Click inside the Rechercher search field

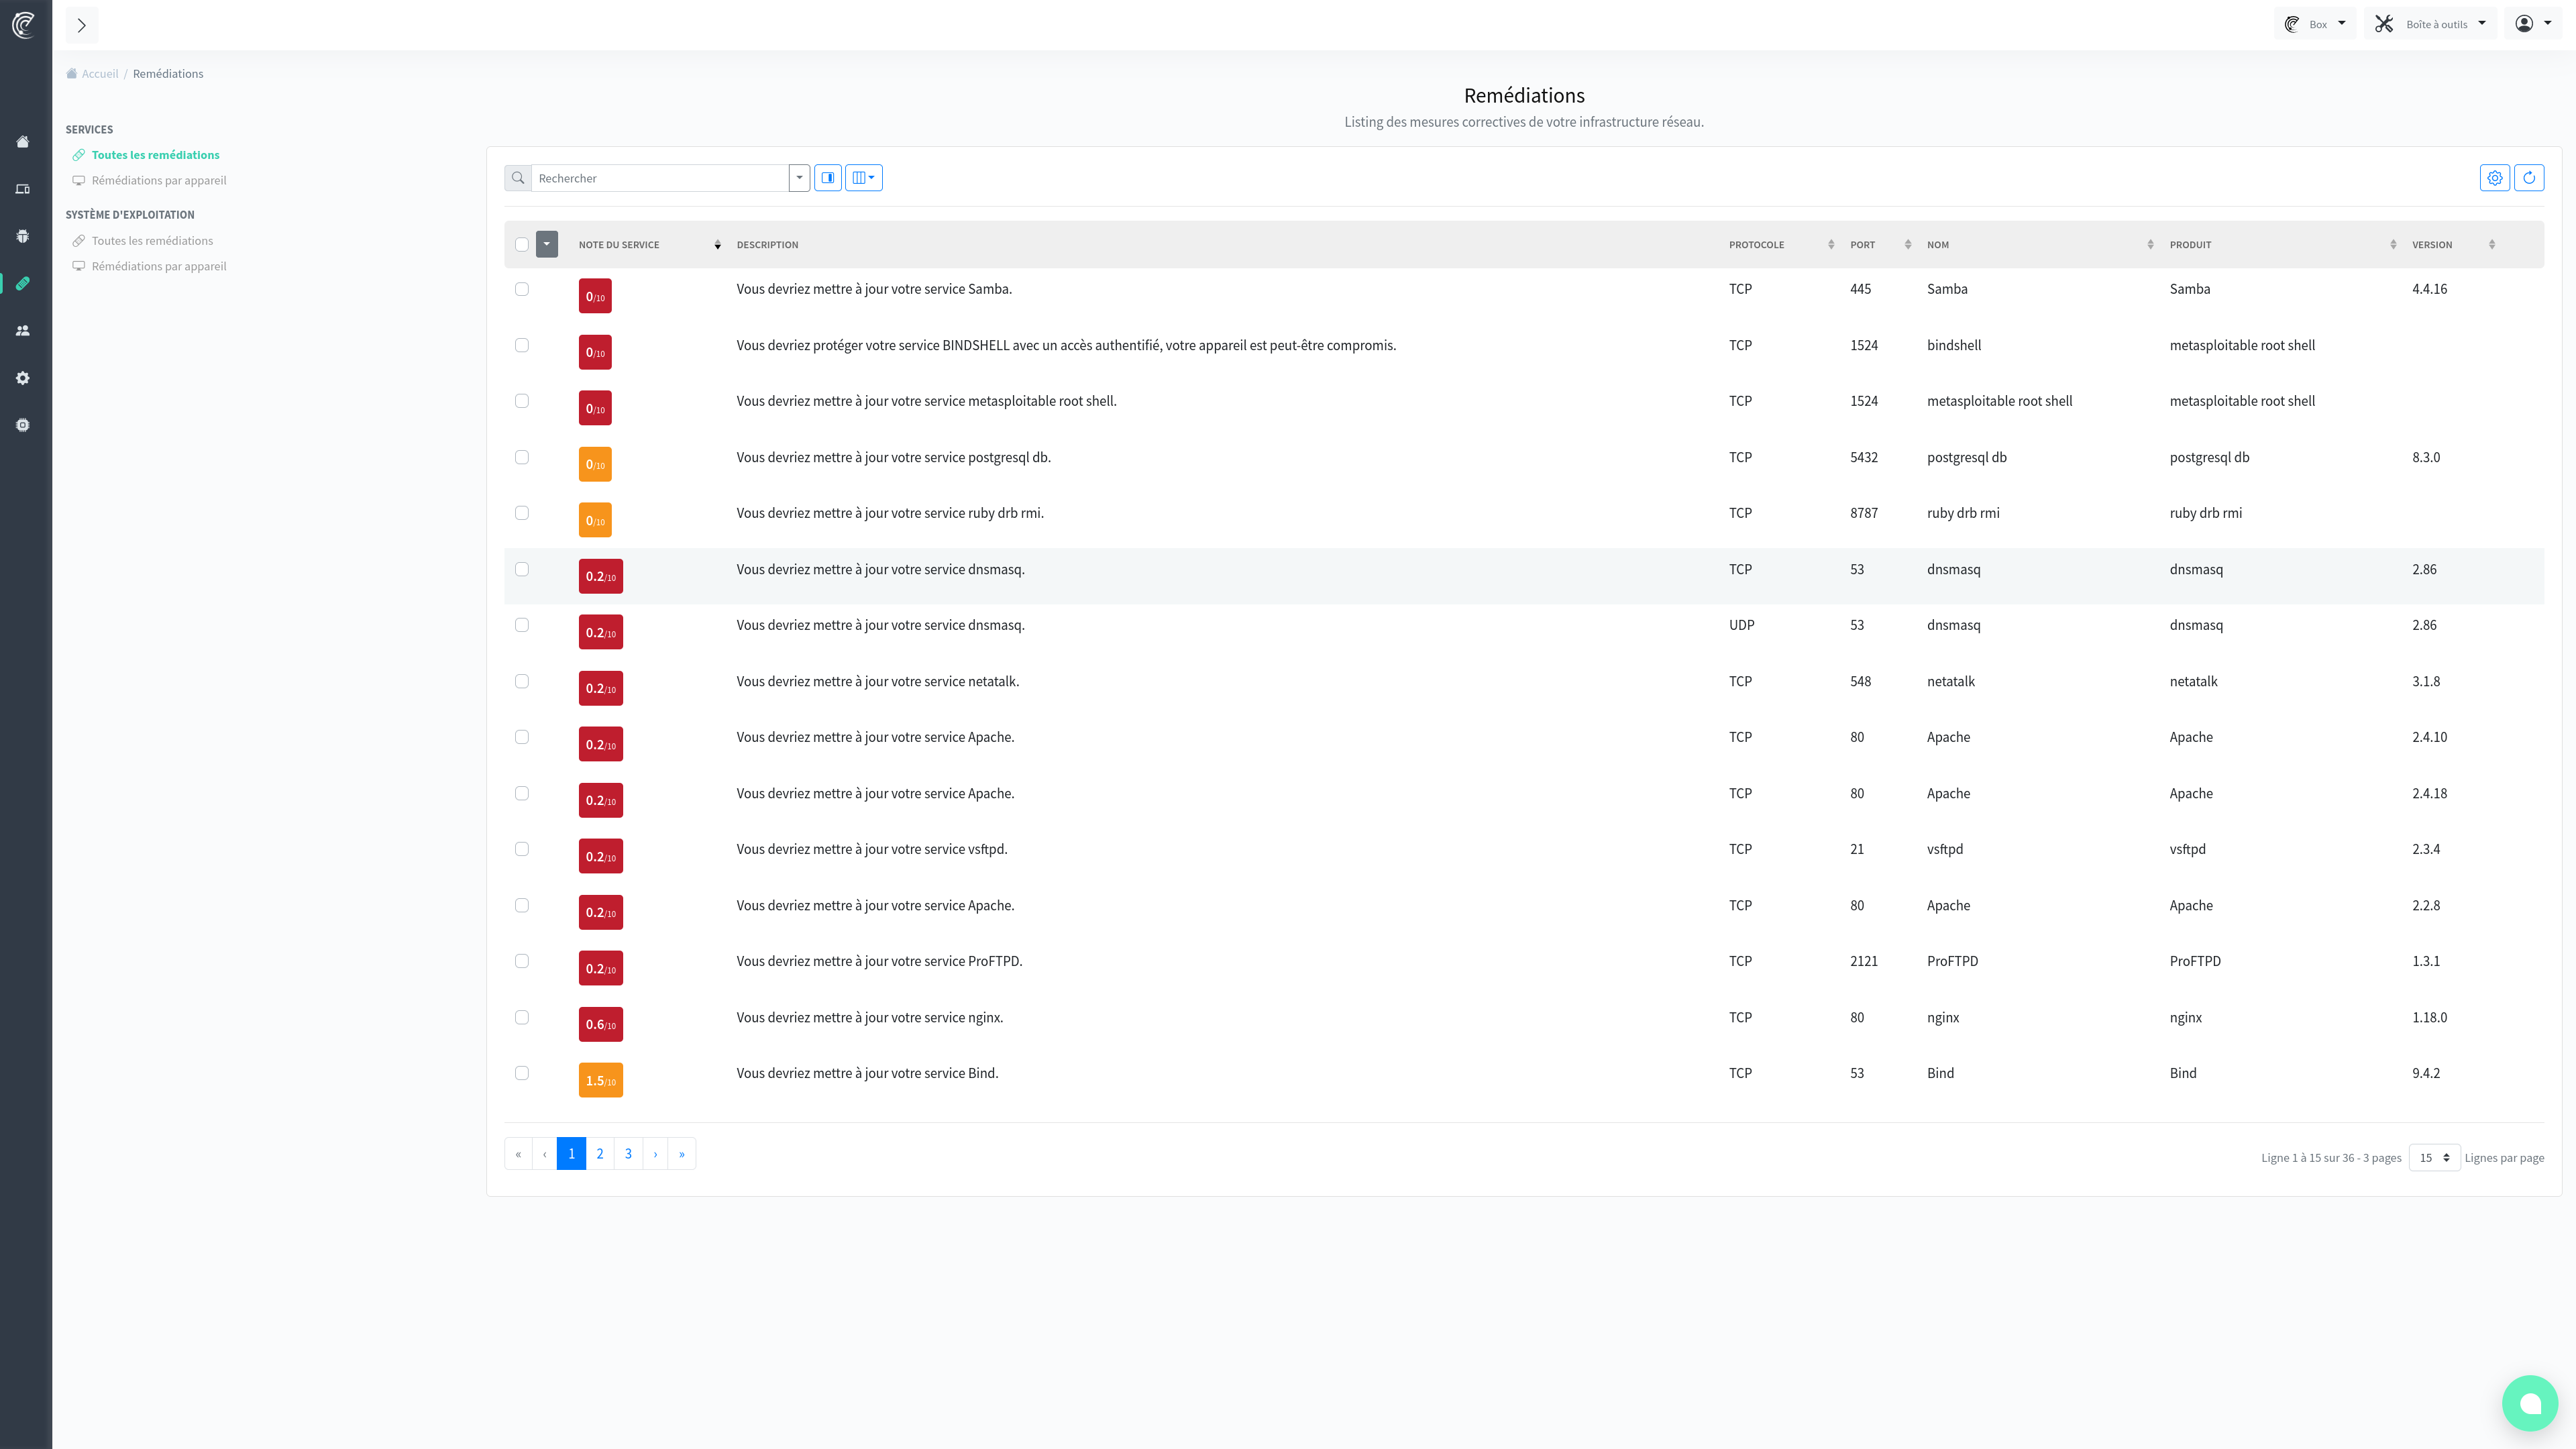pyautogui.click(x=650, y=177)
